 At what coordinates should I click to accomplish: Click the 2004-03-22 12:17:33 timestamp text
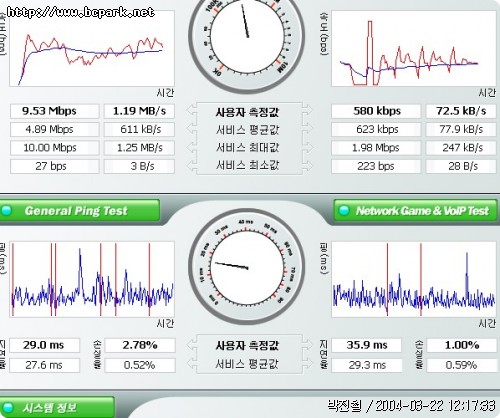tap(435, 406)
